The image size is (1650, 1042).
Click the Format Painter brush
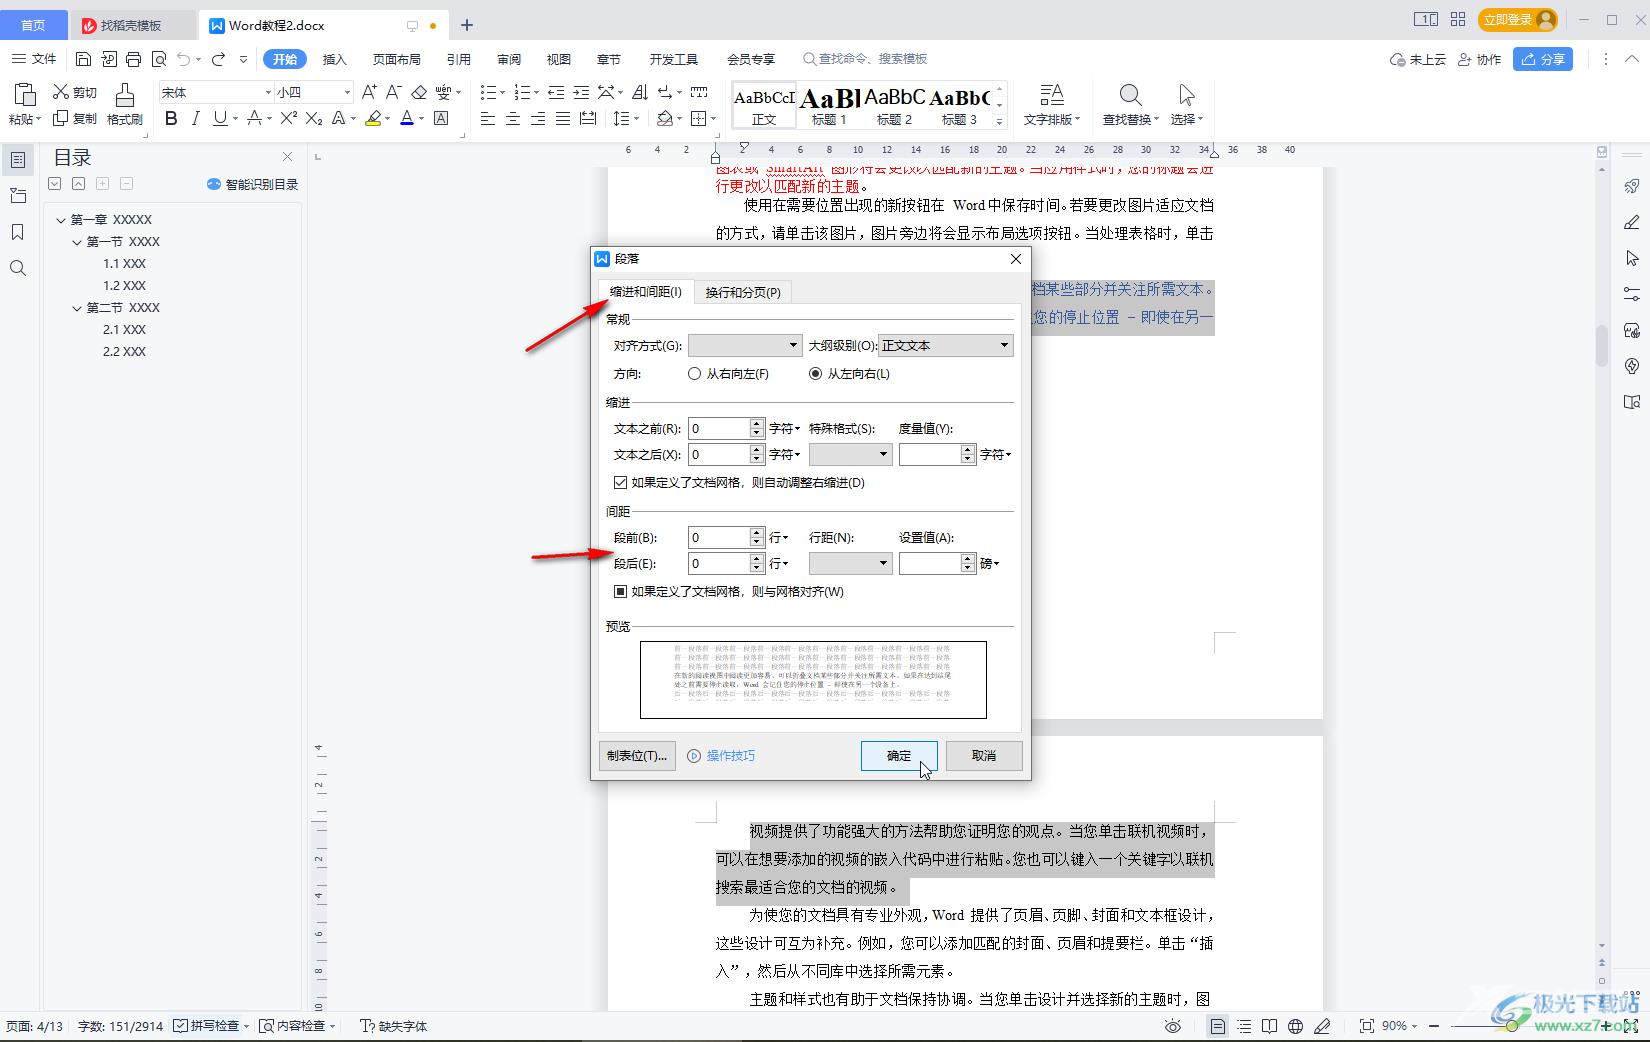point(125,104)
